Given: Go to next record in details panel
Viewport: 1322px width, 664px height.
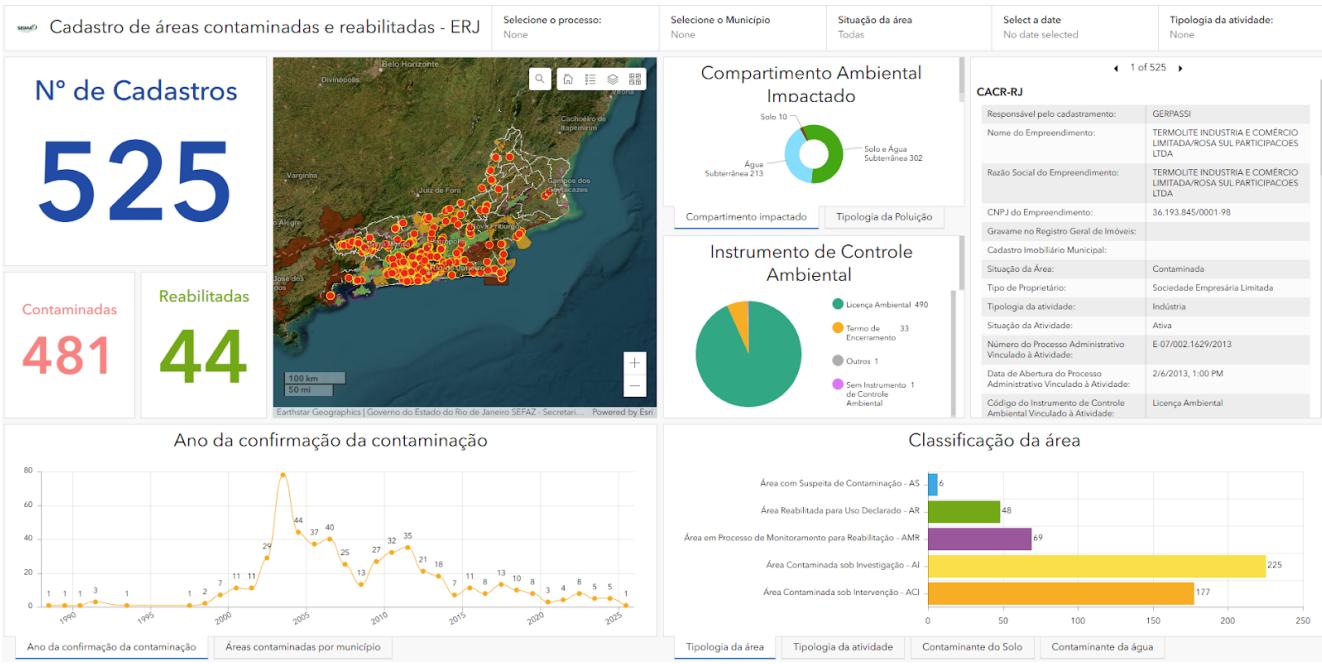Looking at the screenshot, I should point(1180,68).
